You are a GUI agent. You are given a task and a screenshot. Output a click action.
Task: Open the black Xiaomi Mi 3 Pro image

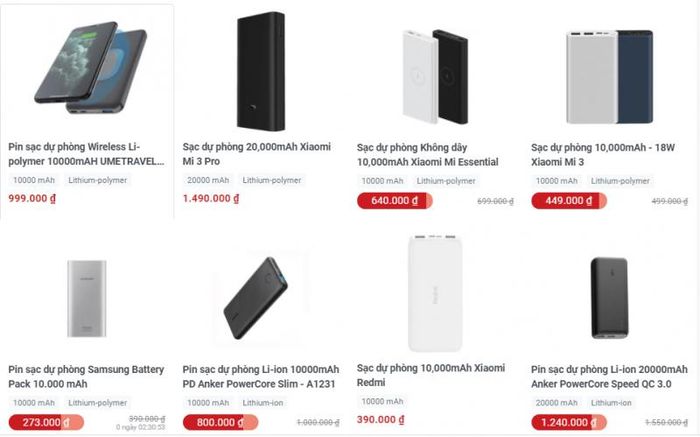click(261, 71)
